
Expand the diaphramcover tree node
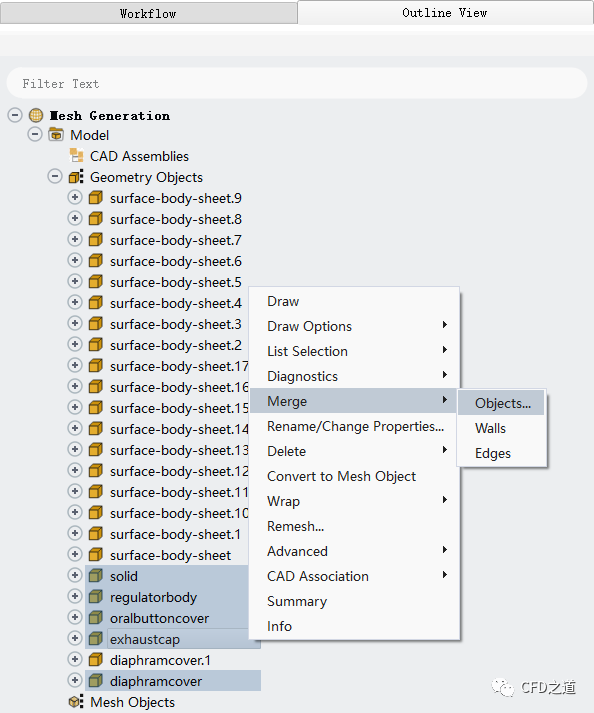pyautogui.click(x=75, y=680)
